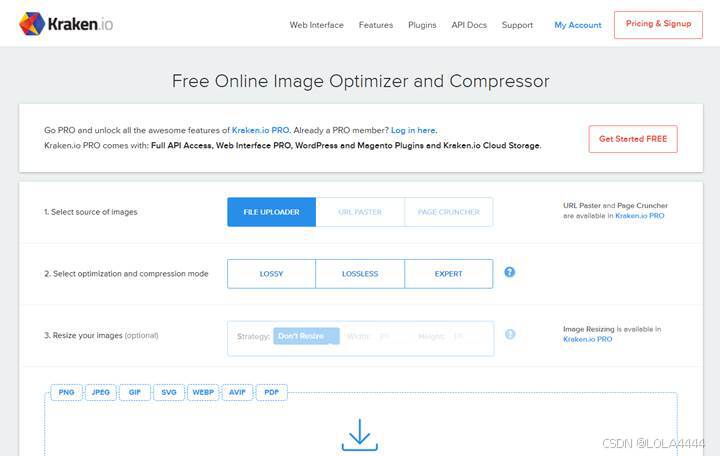
Task: Click '1. Select source of images' label
Action: point(91,212)
